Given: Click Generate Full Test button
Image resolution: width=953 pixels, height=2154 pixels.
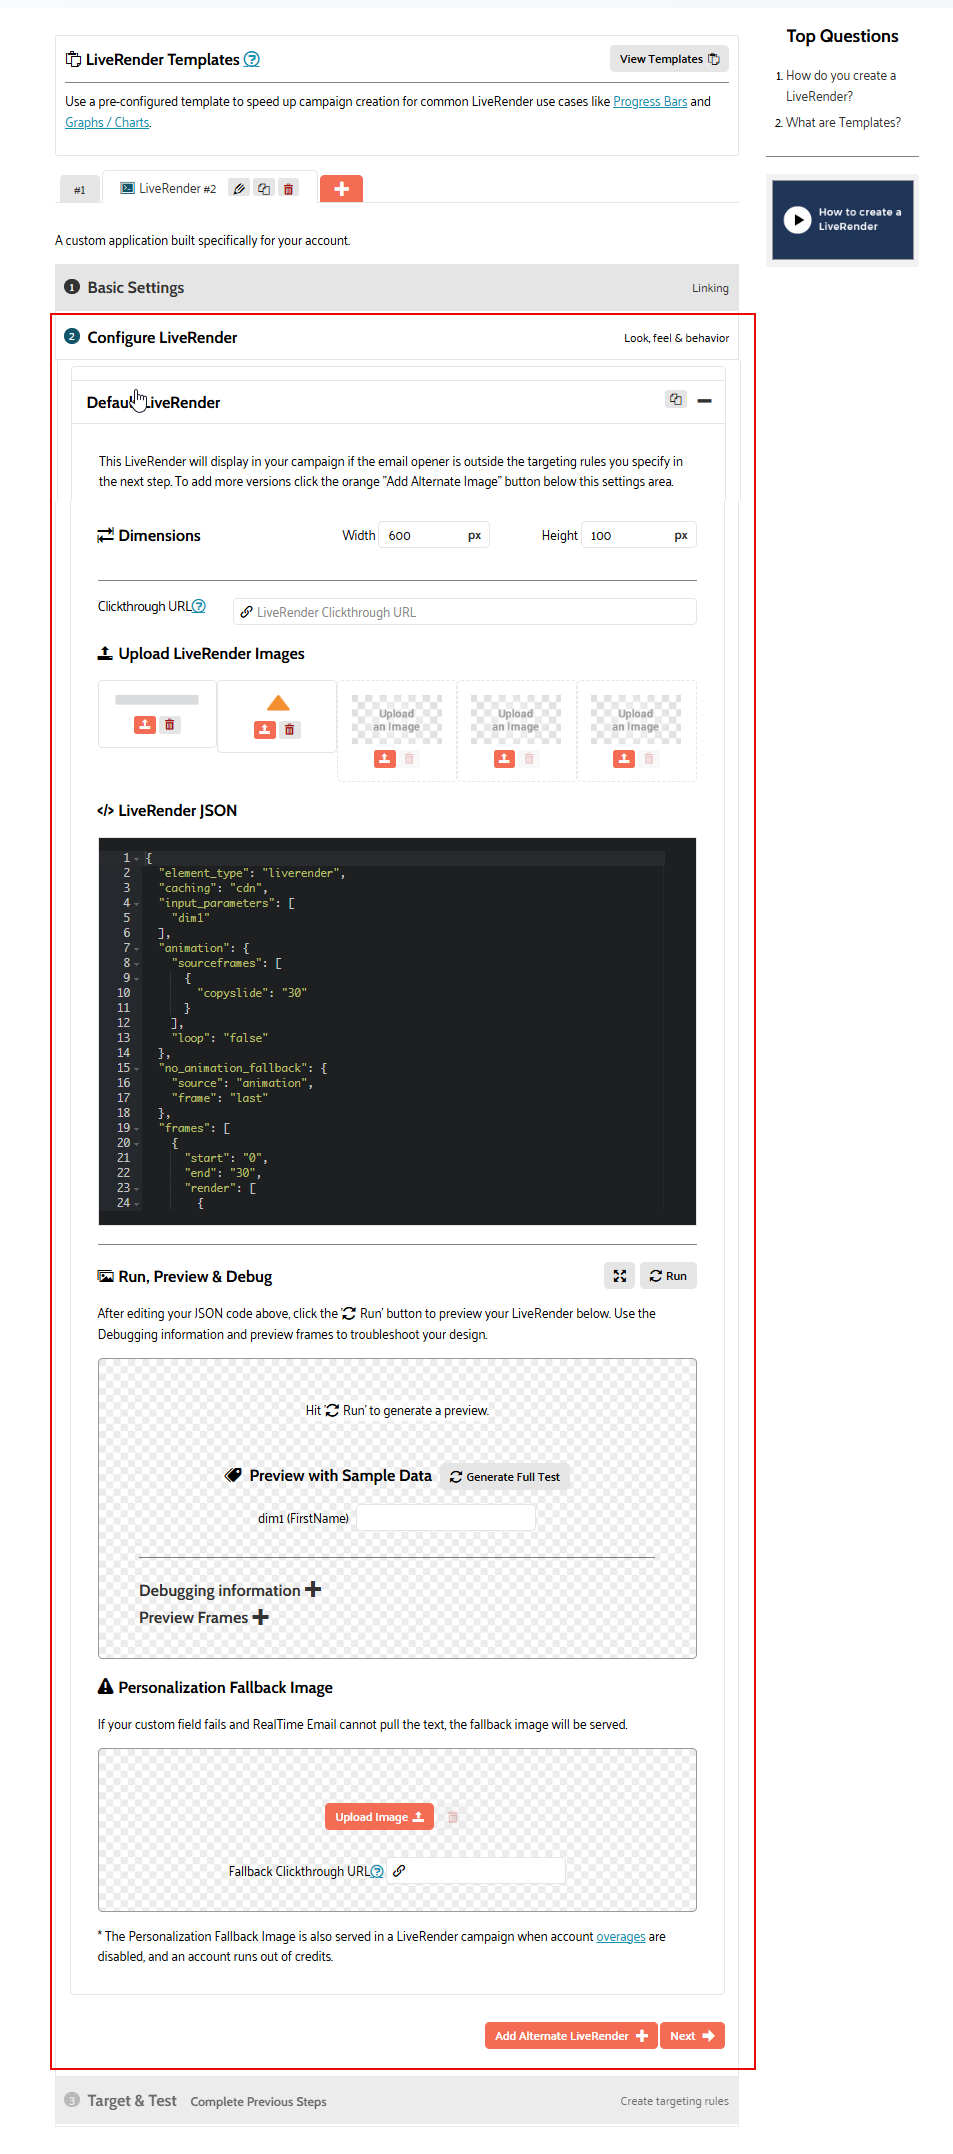Looking at the screenshot, I should coord(505,1477).
